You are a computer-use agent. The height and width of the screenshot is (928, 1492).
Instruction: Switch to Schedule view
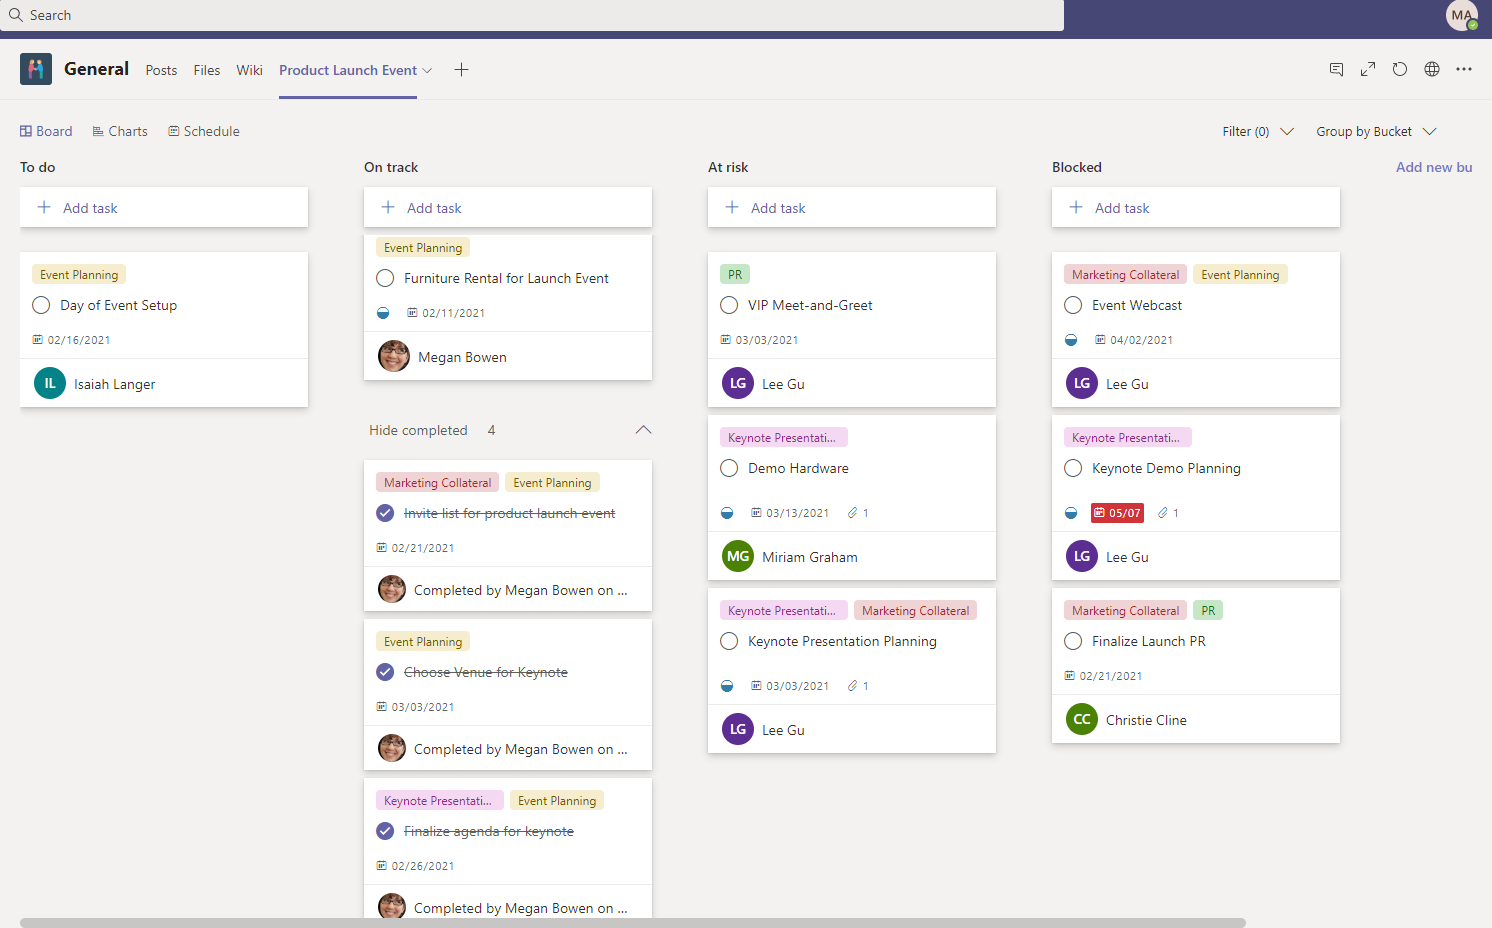click(x=204, y=131)
